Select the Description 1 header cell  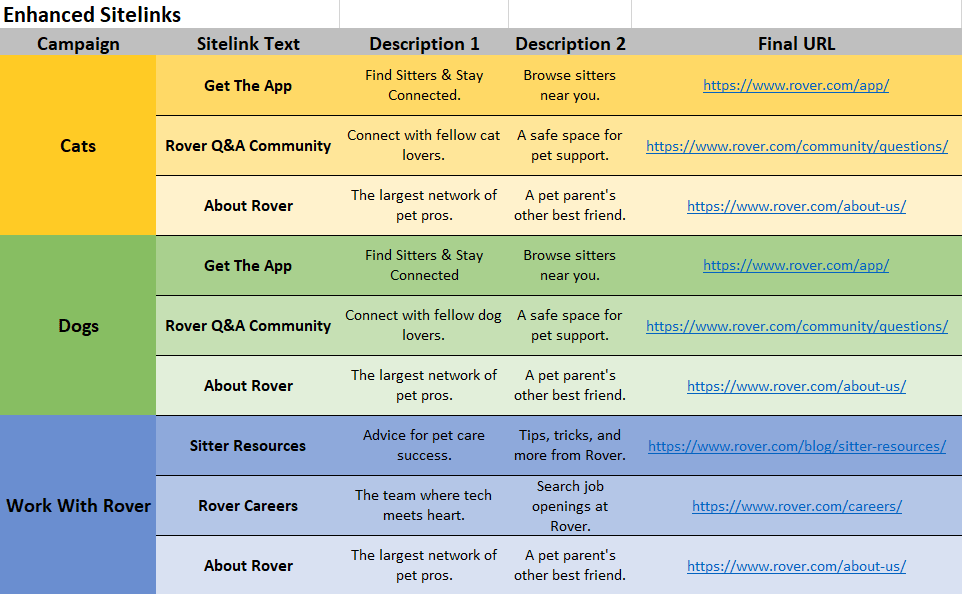click(424, 44)
